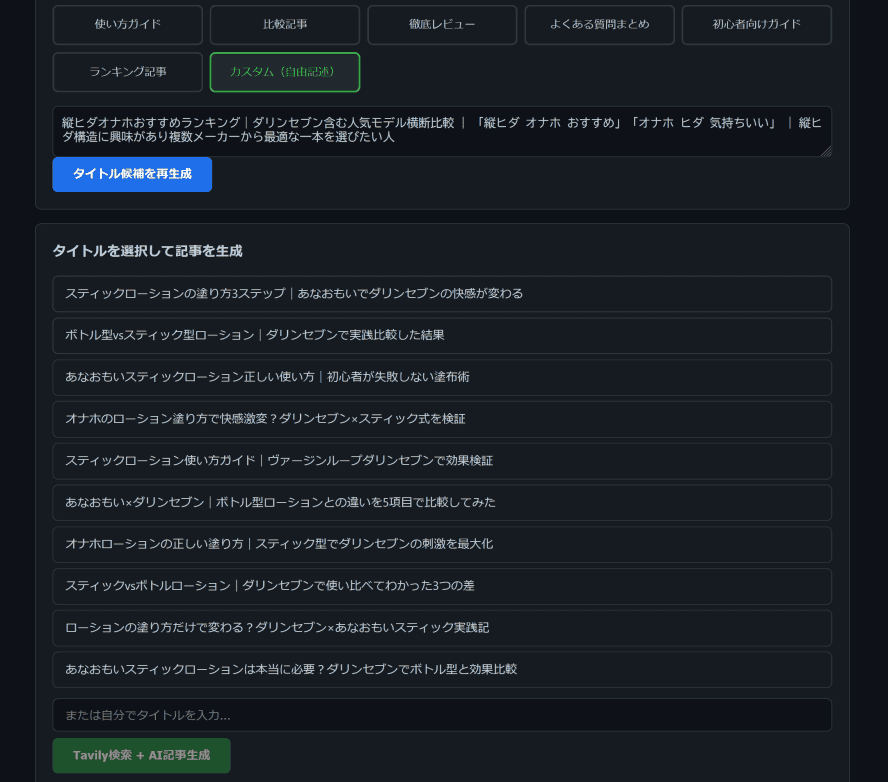Select the title ending with スティック実践記
888x782 pixels.
coord(441,628)
